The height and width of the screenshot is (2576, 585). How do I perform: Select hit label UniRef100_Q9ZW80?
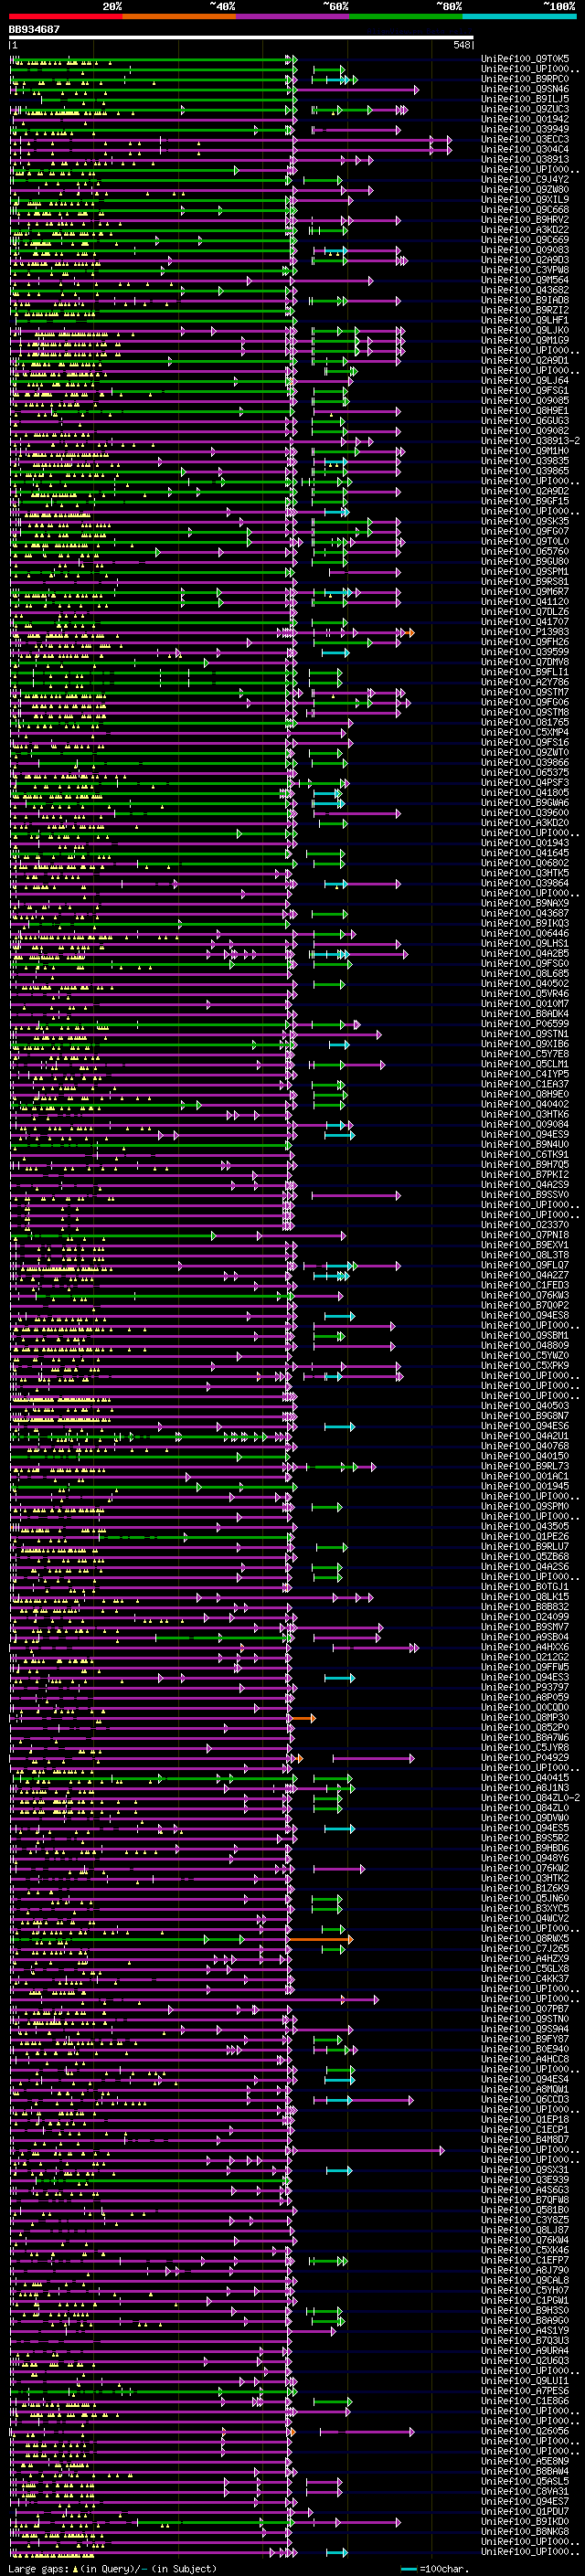tap(525, 189)
